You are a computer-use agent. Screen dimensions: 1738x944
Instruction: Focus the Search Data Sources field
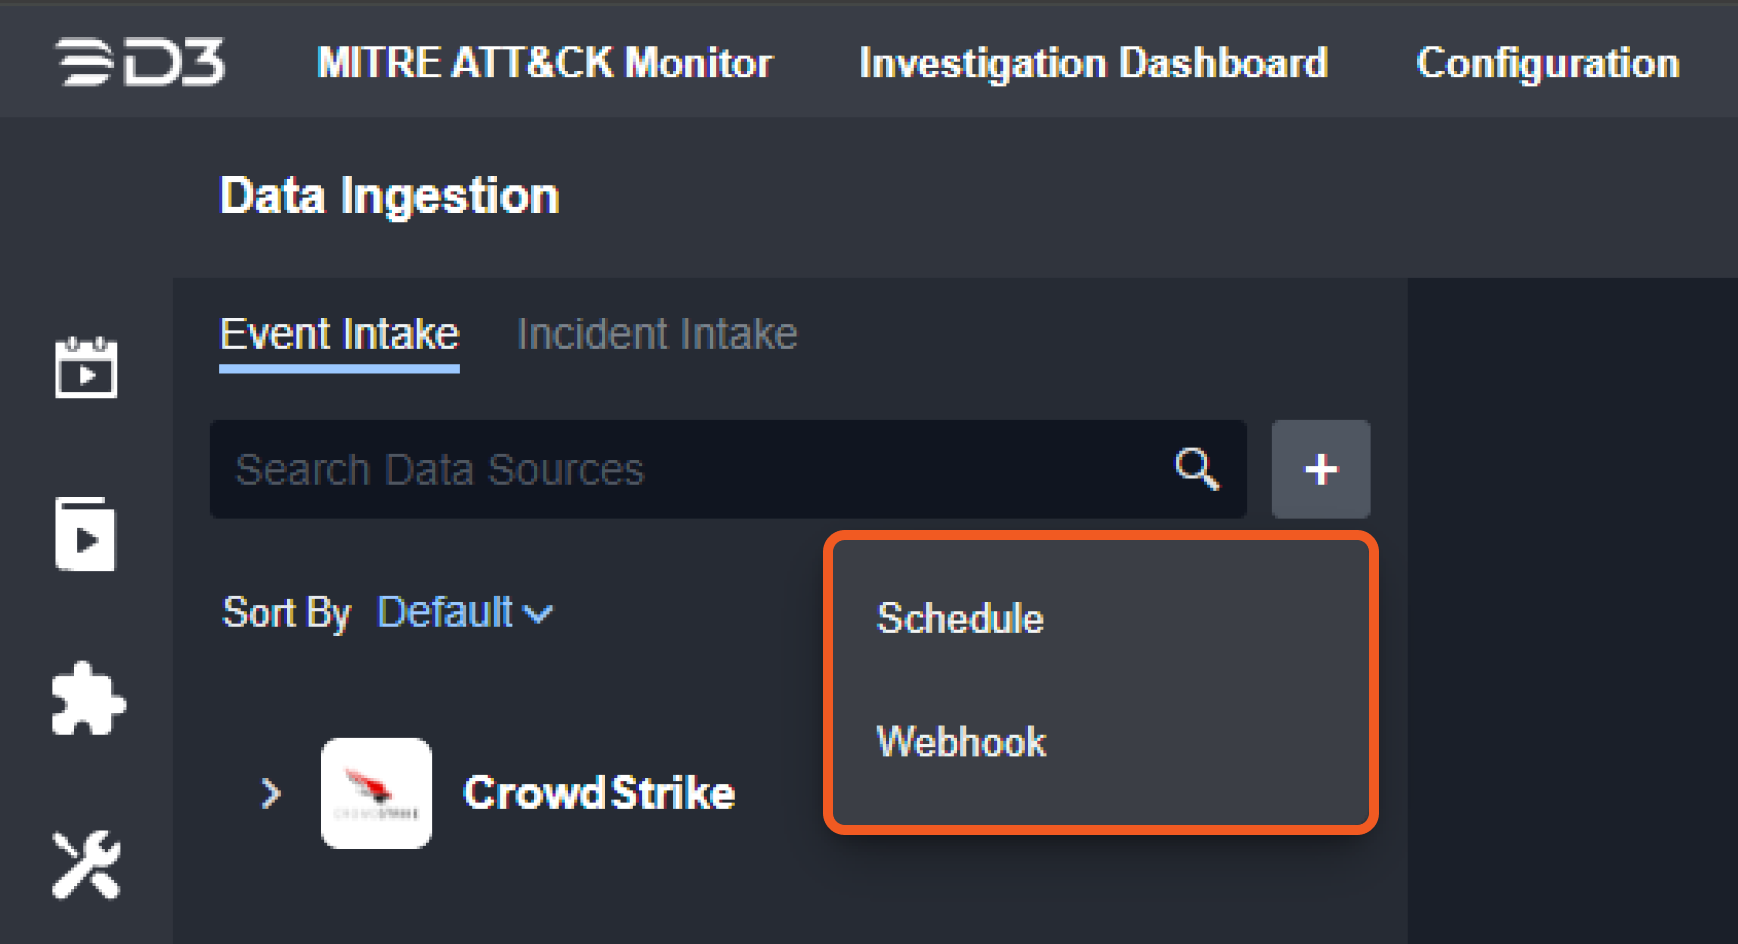point(690,469)
